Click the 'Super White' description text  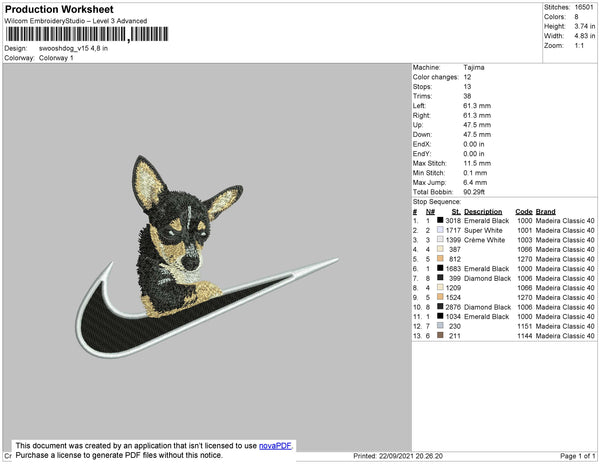tap(483, 230)
